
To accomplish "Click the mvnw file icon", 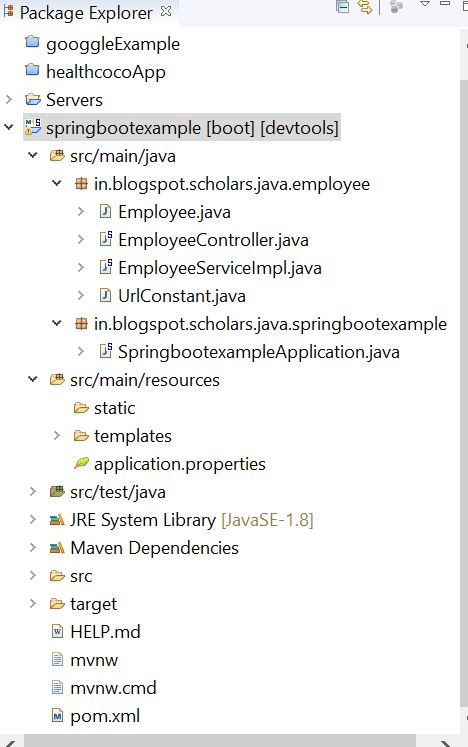I will coord(57,660).
